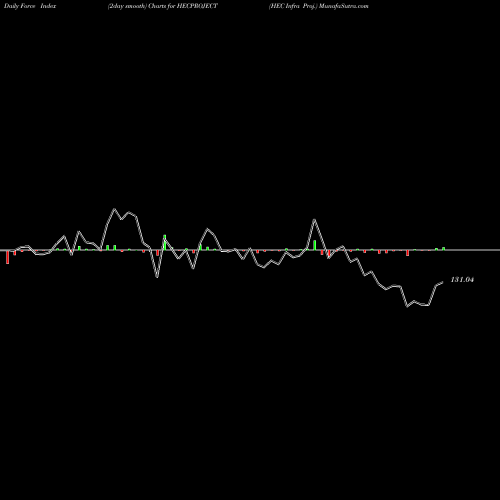Click the '(2day smooth) Charts for HECPROJECT' text

pos(163,6)
